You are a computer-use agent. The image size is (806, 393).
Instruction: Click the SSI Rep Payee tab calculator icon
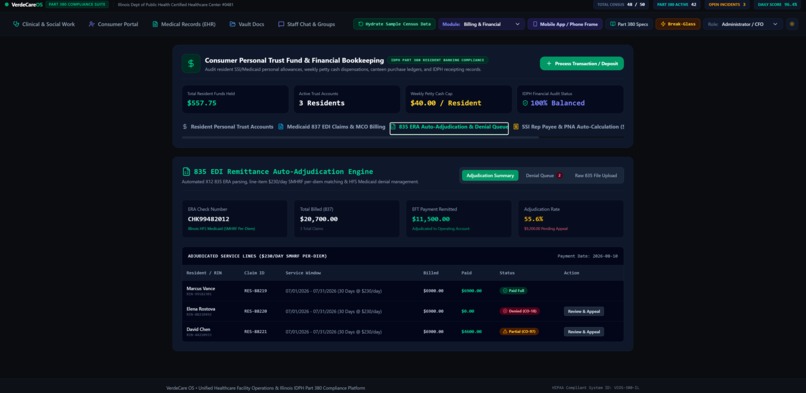(x=516, y=127)
